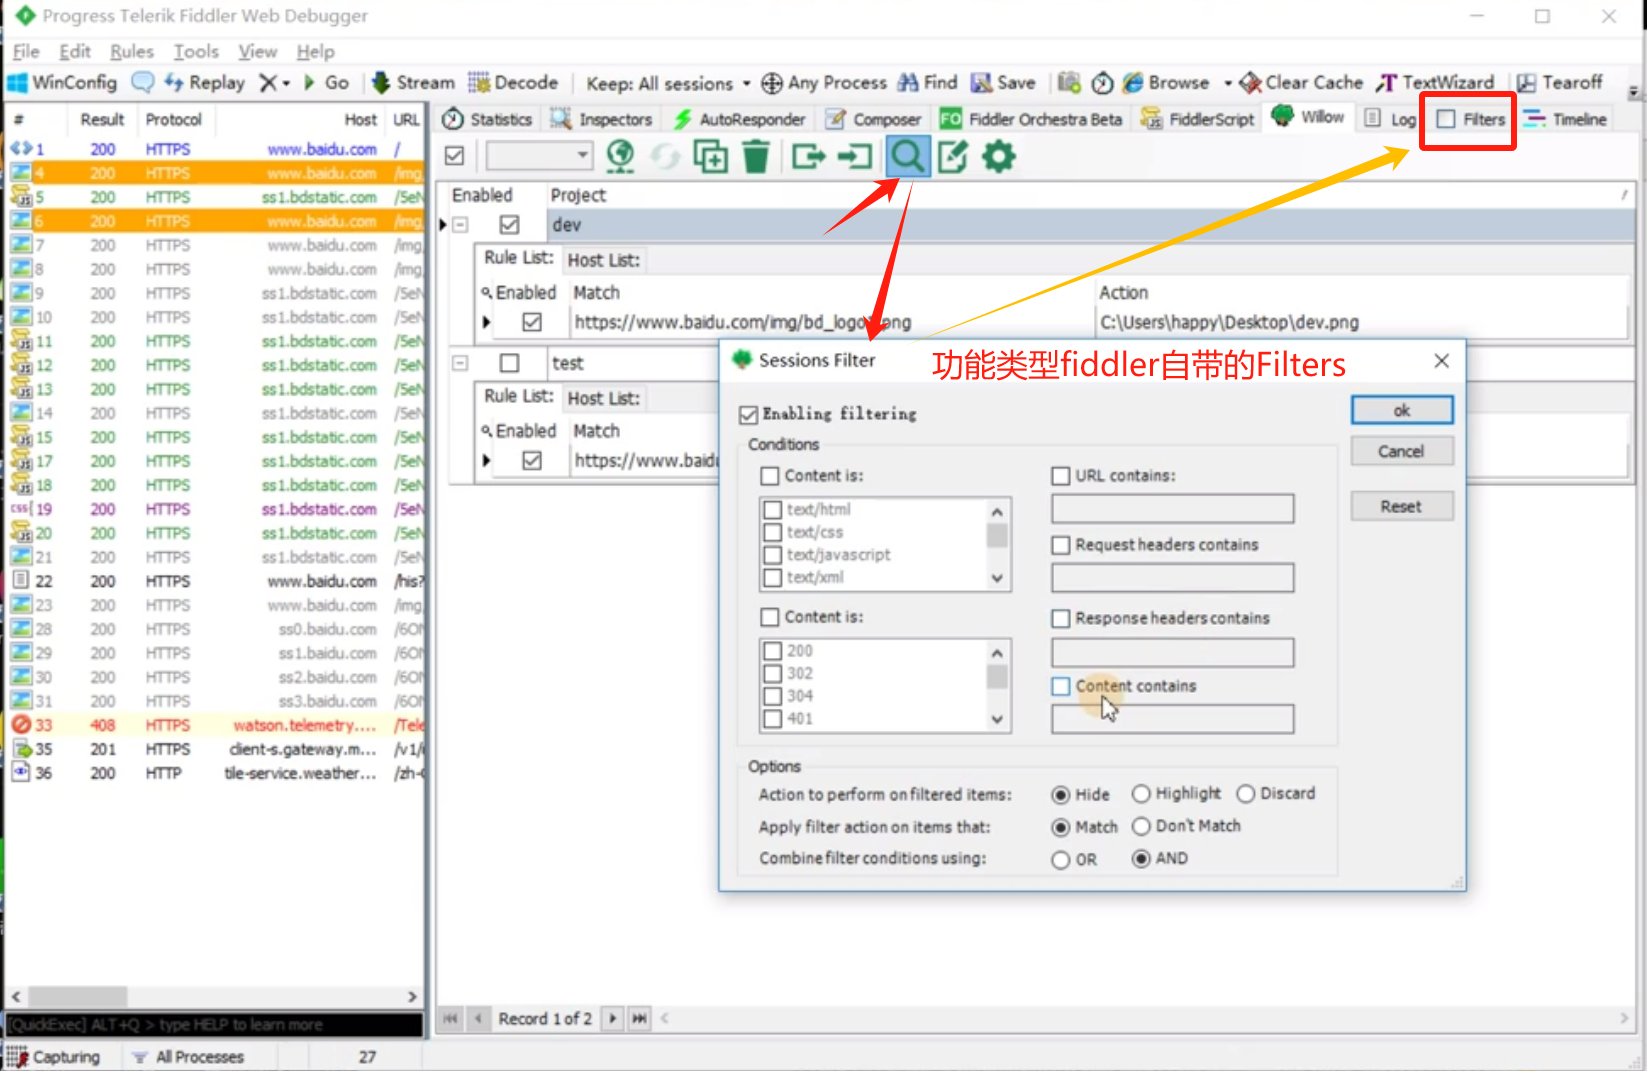Open the Rules menu
1647x1071 pixels.
tap(132, 52)
